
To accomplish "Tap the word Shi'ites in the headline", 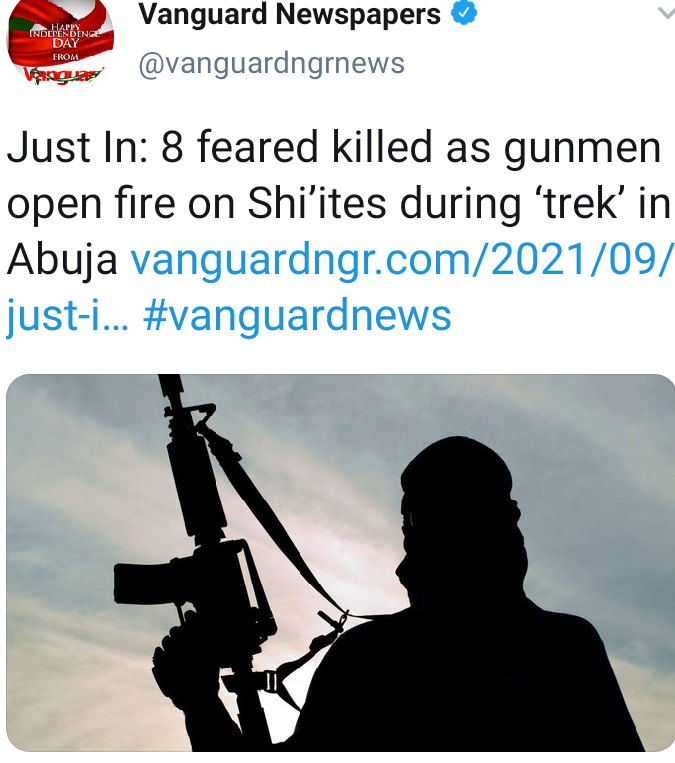I will point(317,202).
